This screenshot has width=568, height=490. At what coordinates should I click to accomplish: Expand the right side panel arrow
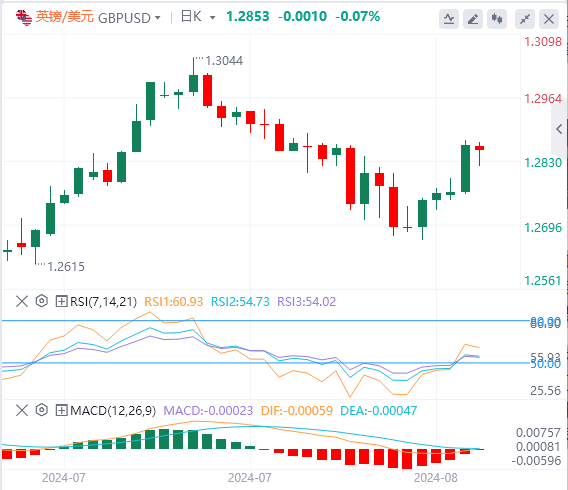[x=559, y=129]
